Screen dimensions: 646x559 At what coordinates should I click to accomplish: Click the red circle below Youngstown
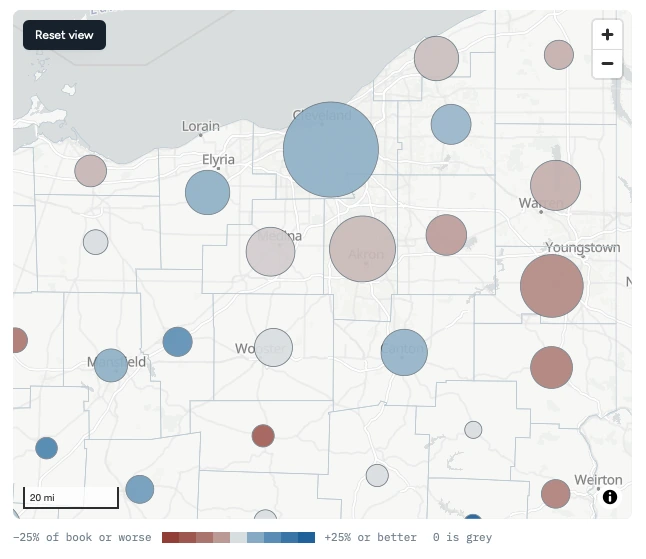552,286
